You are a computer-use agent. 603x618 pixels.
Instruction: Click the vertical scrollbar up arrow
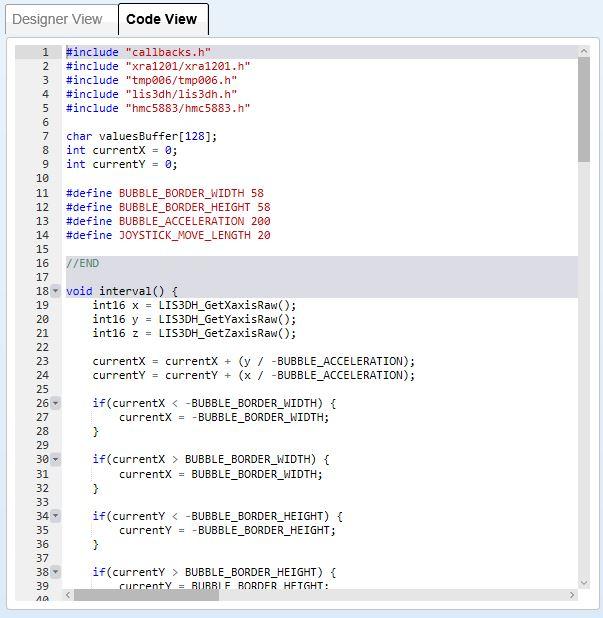coord(583,51)
